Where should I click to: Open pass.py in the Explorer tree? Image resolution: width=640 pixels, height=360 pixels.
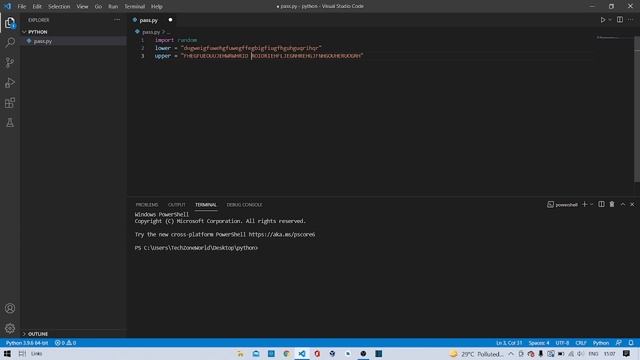[x=43, y=41]
